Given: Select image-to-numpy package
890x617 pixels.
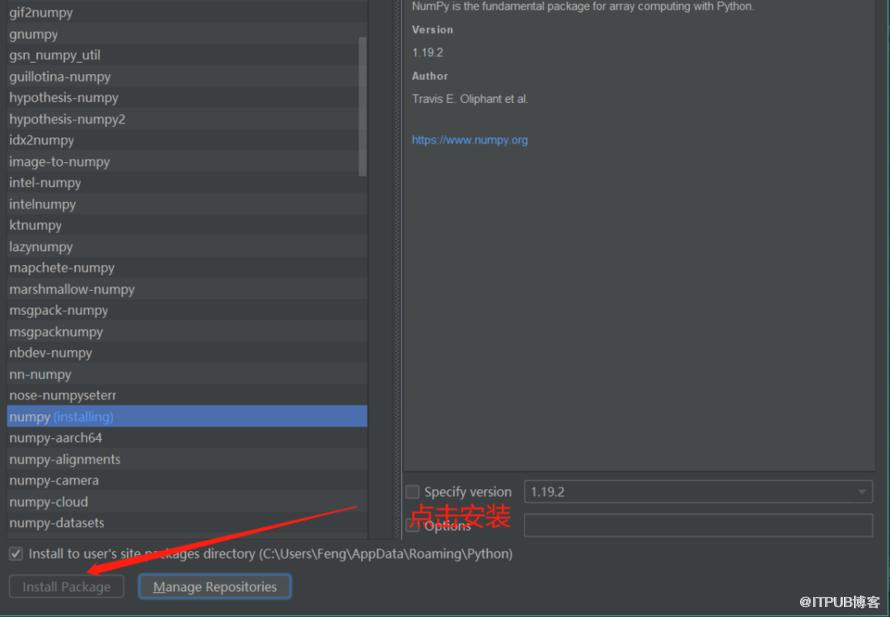Looking at the screenshot, I should click(187, 162).
